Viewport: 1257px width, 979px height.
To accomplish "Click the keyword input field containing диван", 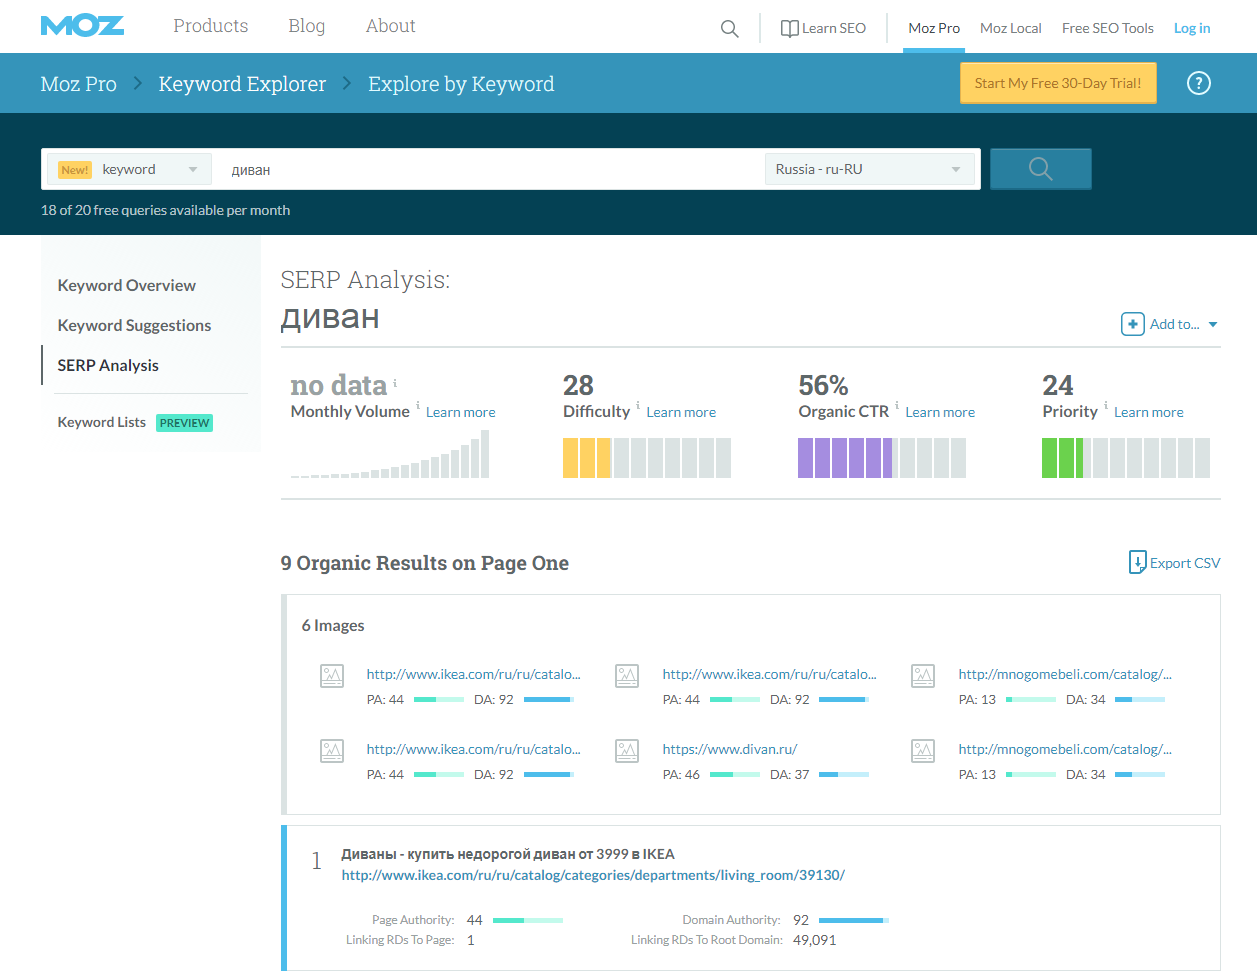I will (x=490, y=170).
